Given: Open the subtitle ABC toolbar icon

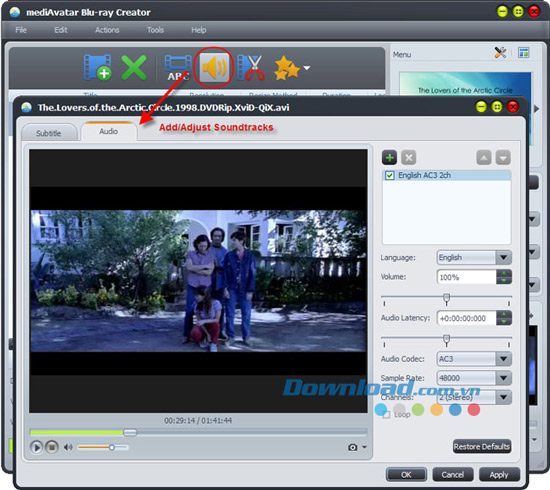Looking at the screenshot, I should coord(178,67).
